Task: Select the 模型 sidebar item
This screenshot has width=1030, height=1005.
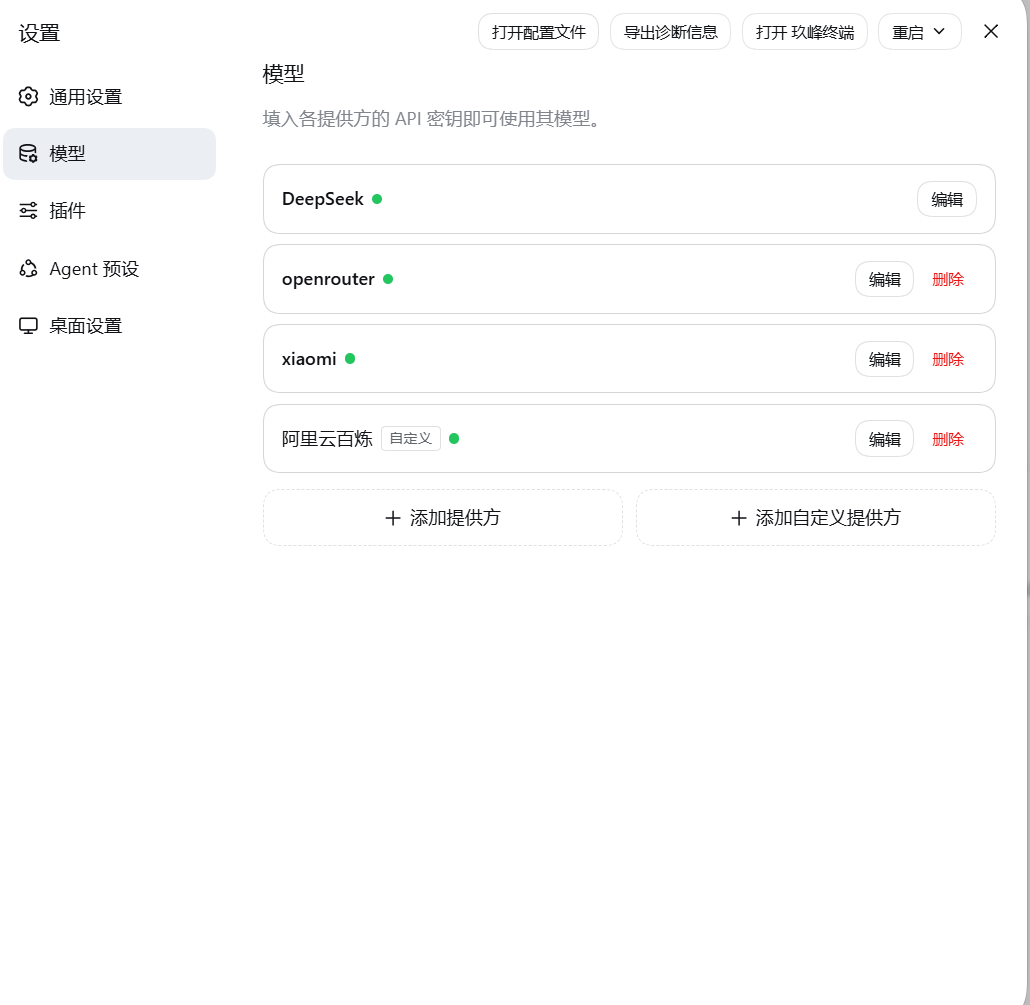Action: 109,154
